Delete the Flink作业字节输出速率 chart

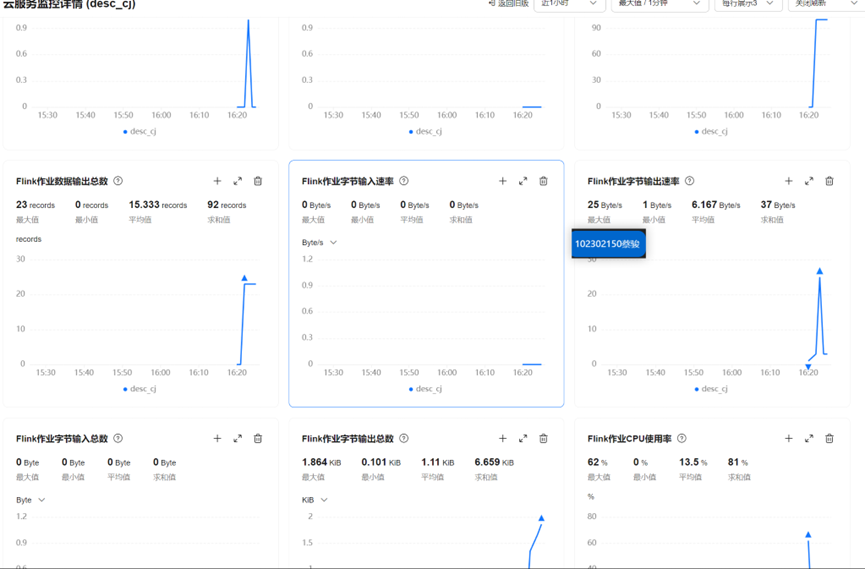(x=829, y=181)
